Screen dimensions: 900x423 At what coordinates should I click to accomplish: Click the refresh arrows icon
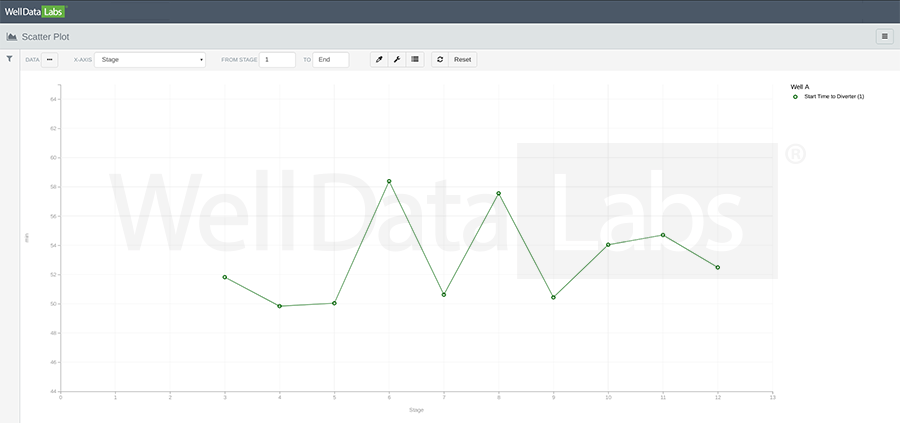pos(440,60)
